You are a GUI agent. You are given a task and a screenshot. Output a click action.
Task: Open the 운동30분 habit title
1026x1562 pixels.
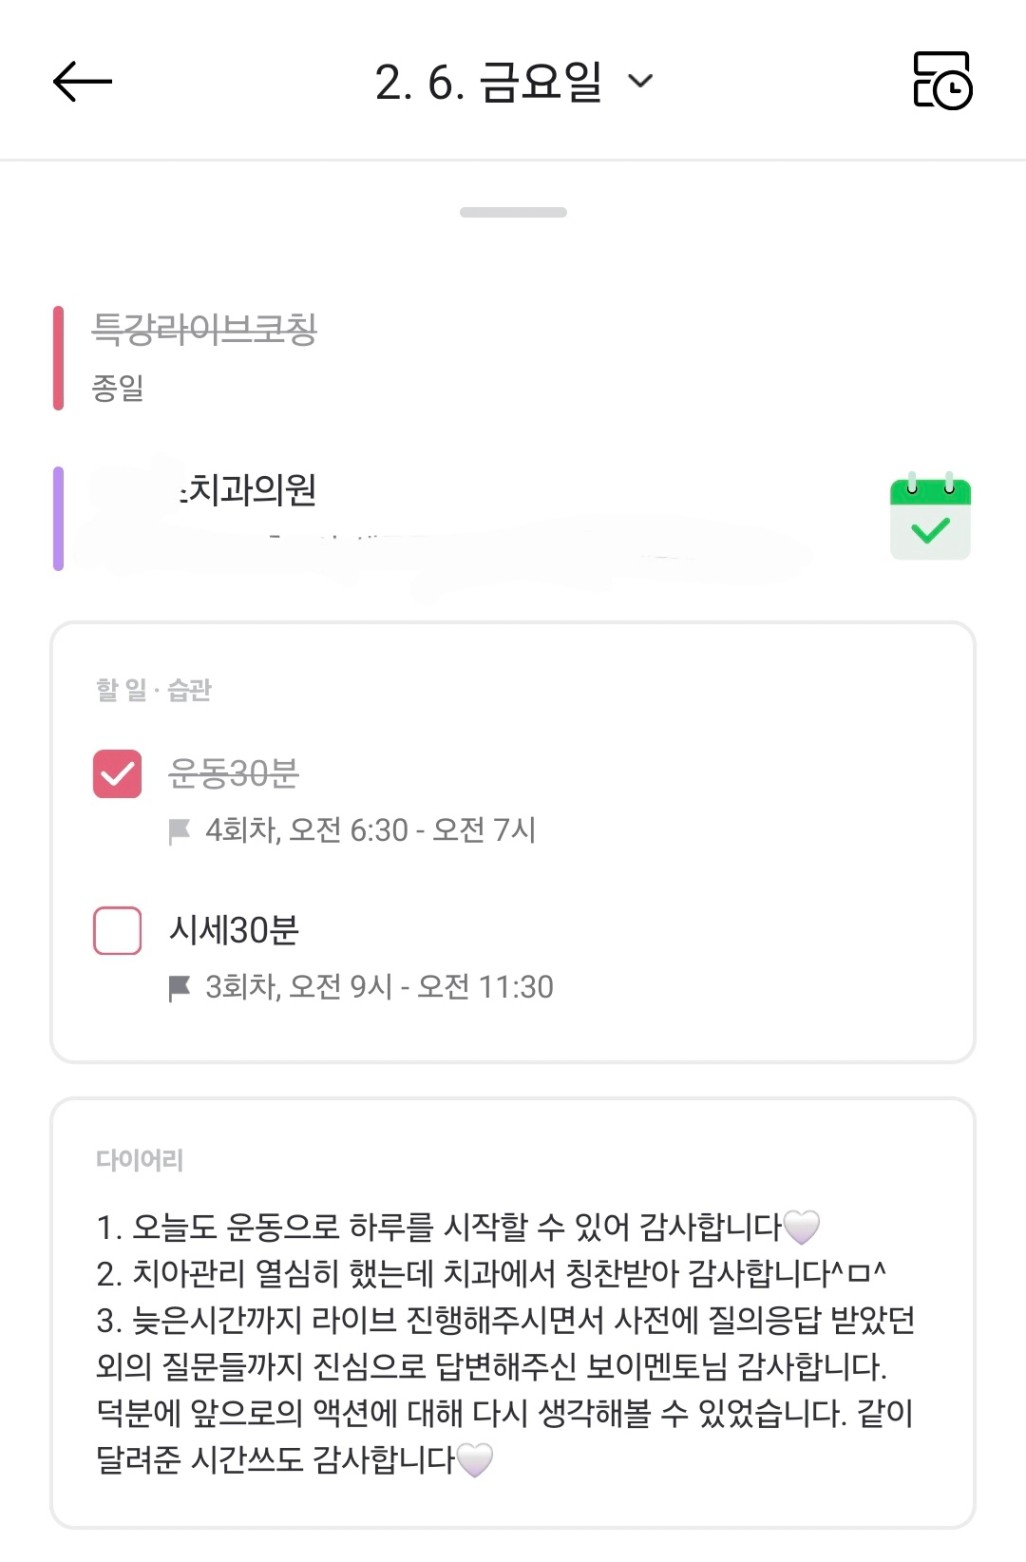pyautogui.click(x=234, y=773)
